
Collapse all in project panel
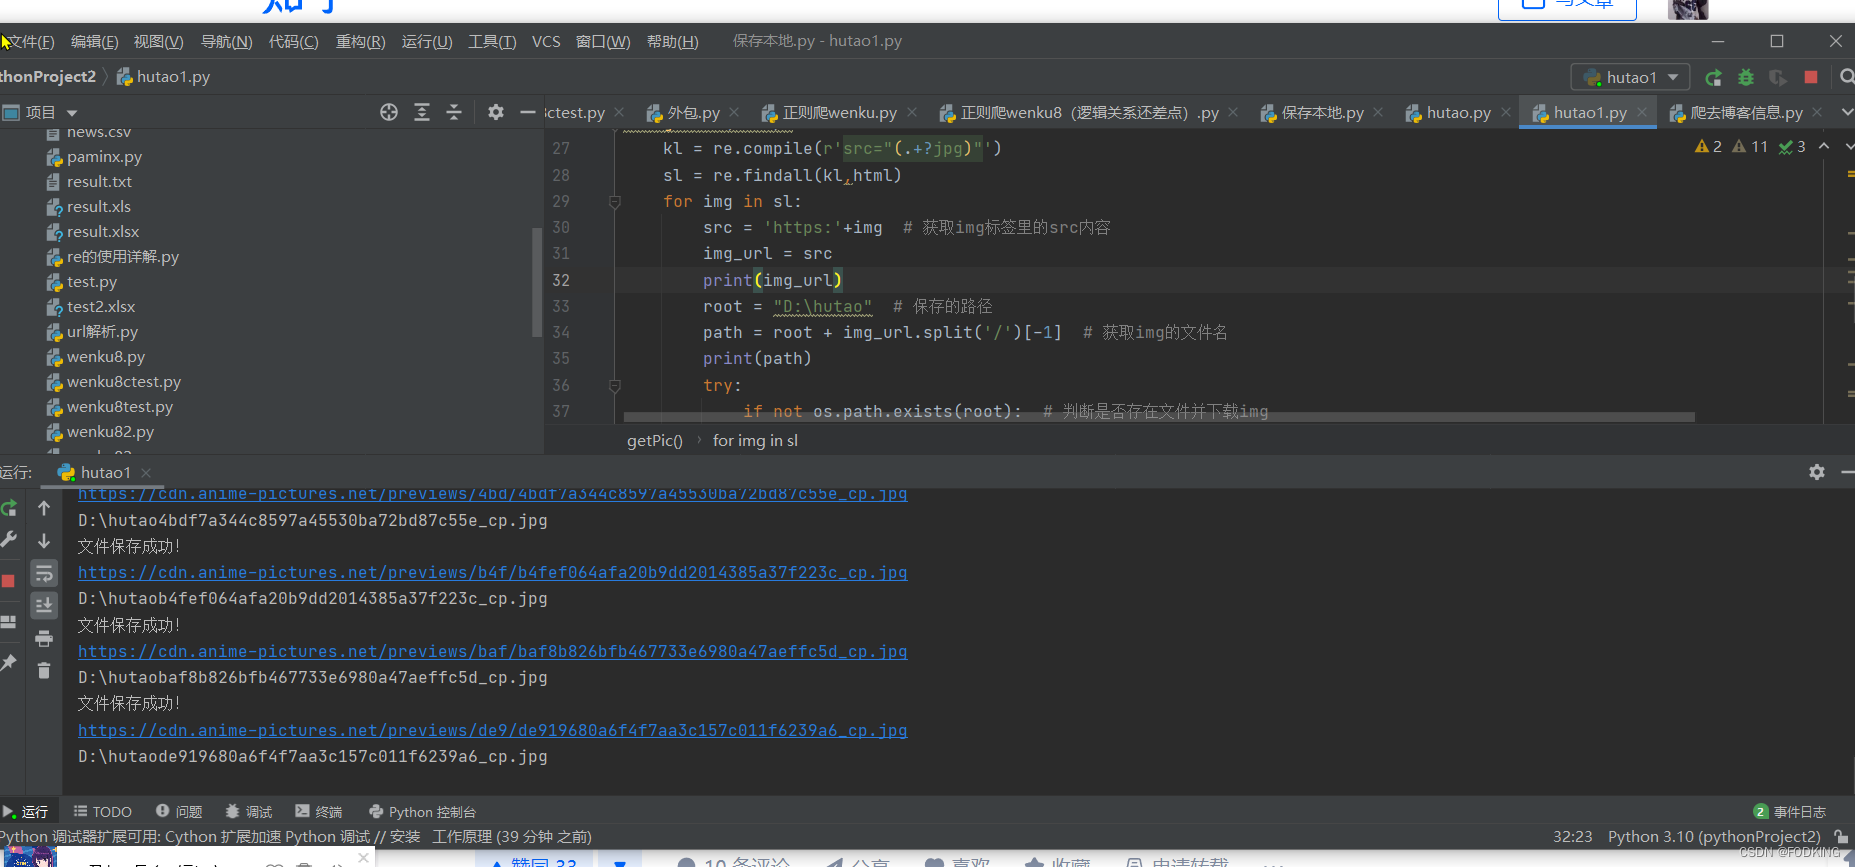(x=454, y=112)
